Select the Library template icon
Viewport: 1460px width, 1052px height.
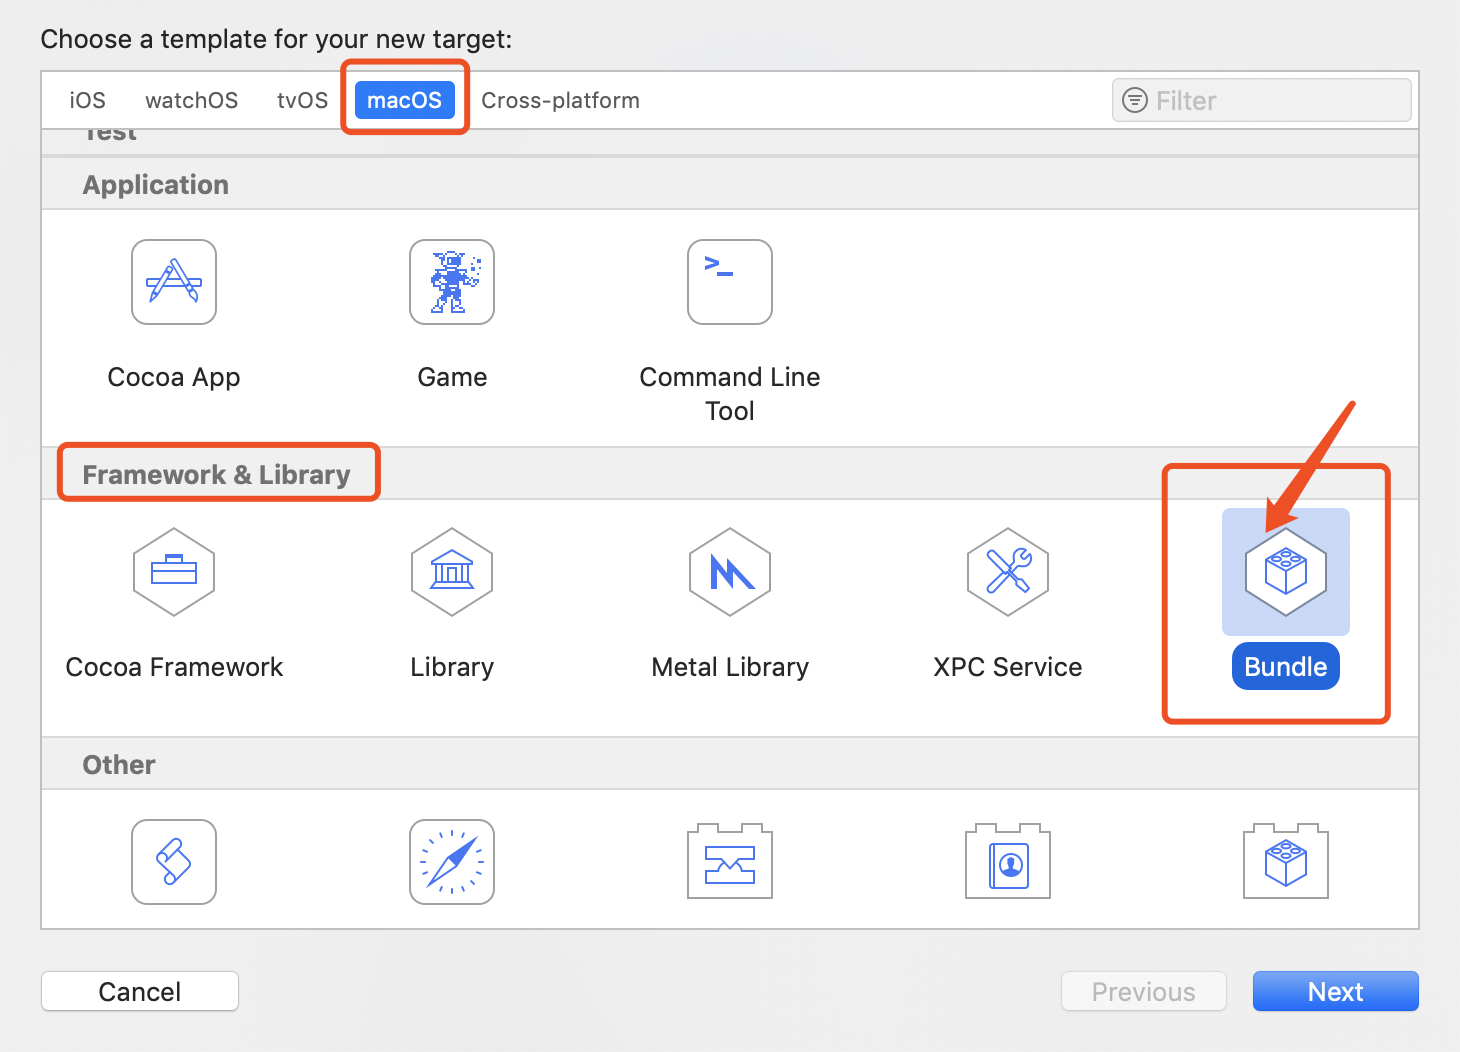point(452,572)
